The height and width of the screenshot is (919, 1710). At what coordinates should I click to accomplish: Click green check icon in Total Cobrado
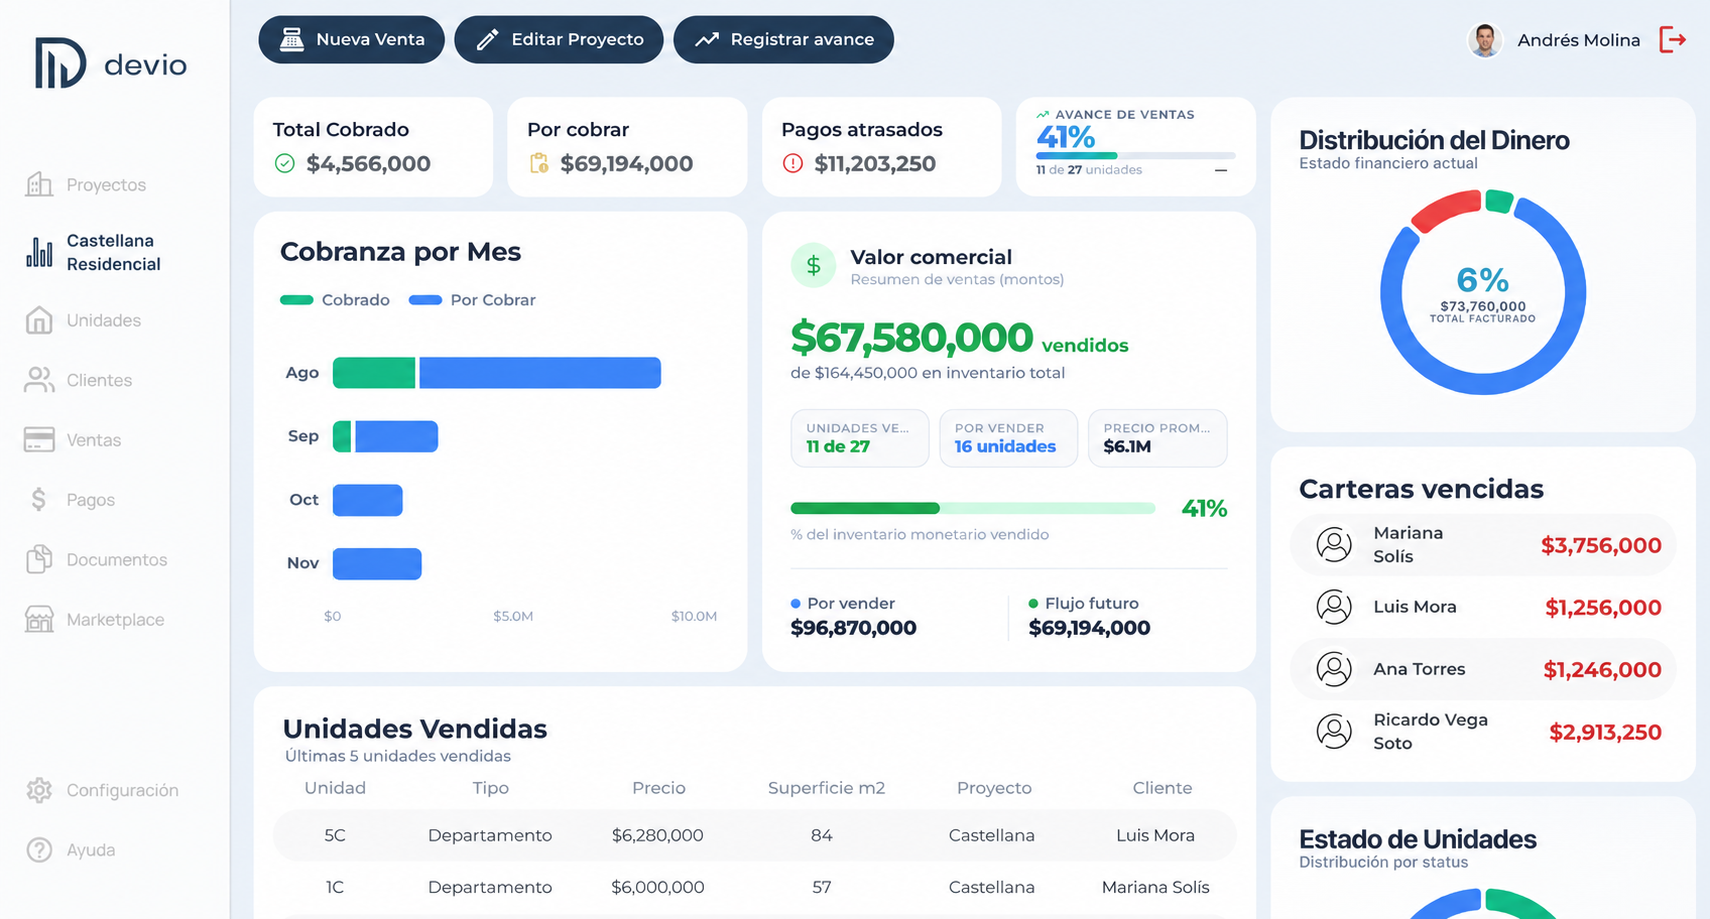pyautogui.click(x=285, y=163)
